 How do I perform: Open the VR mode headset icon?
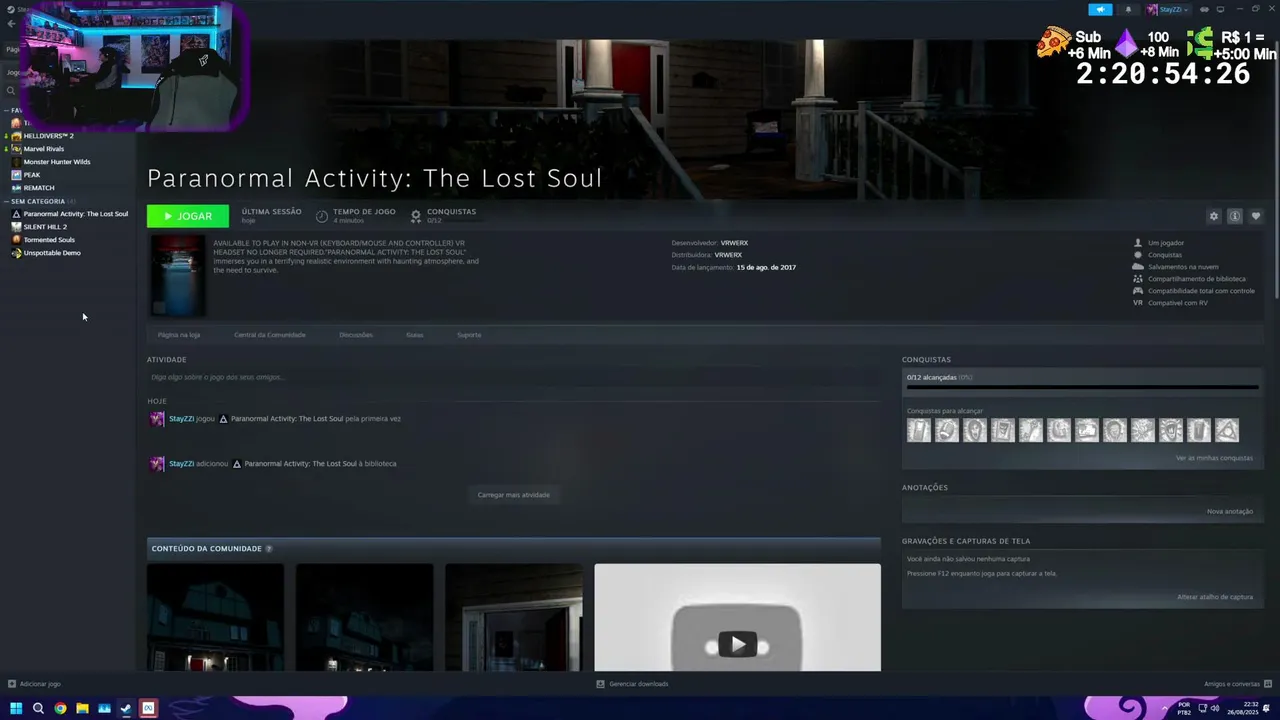[x=1204, y=9]
